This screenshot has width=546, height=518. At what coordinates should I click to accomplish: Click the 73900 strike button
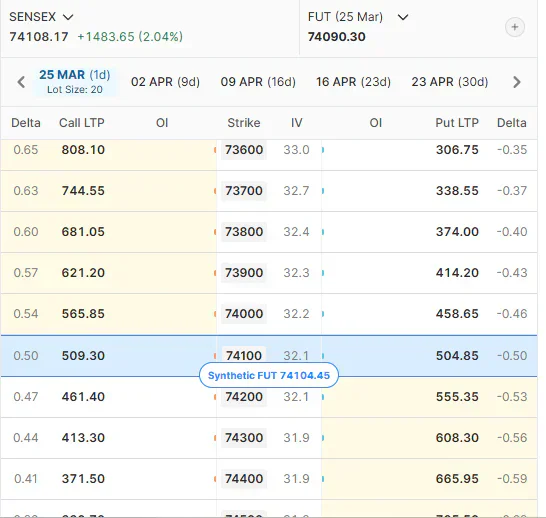click(x=244, y=273)
